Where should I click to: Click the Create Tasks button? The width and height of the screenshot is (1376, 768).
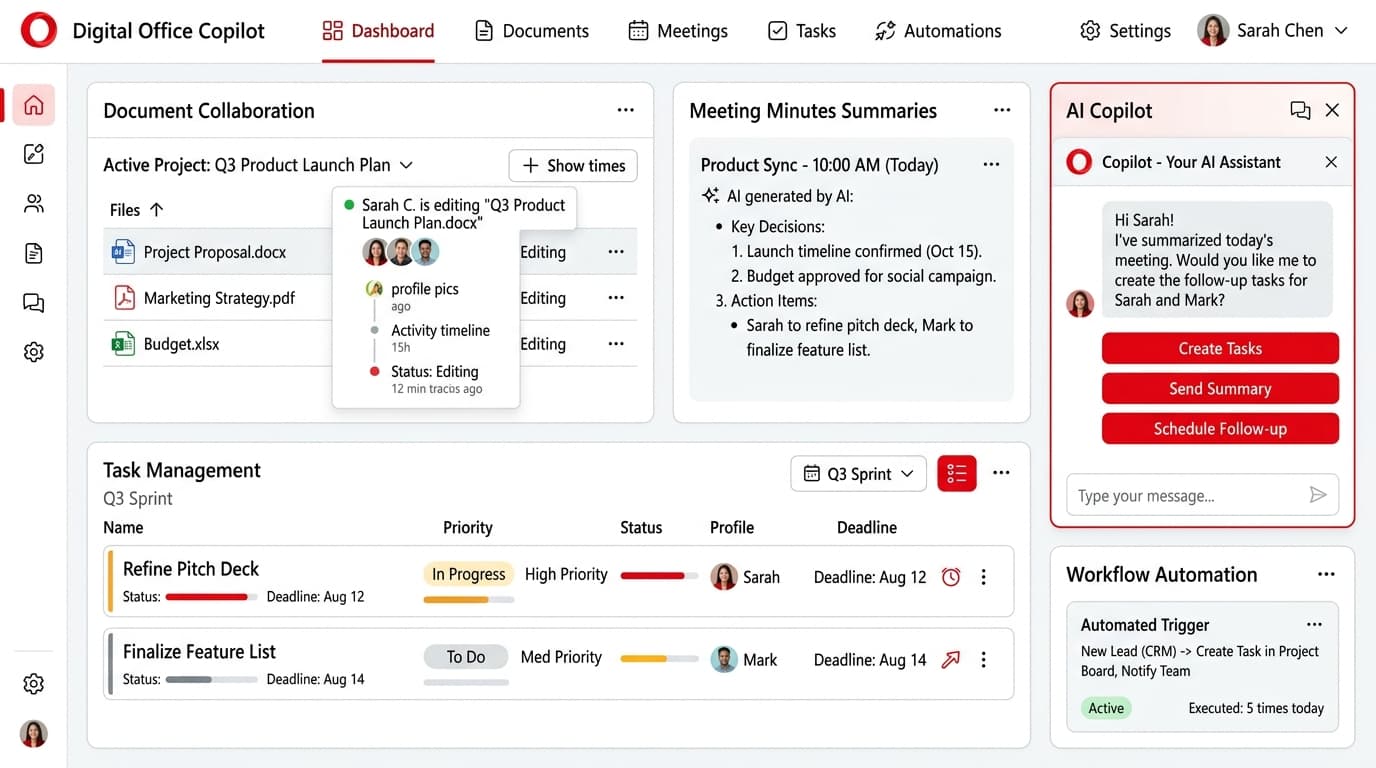(1220, 348)
